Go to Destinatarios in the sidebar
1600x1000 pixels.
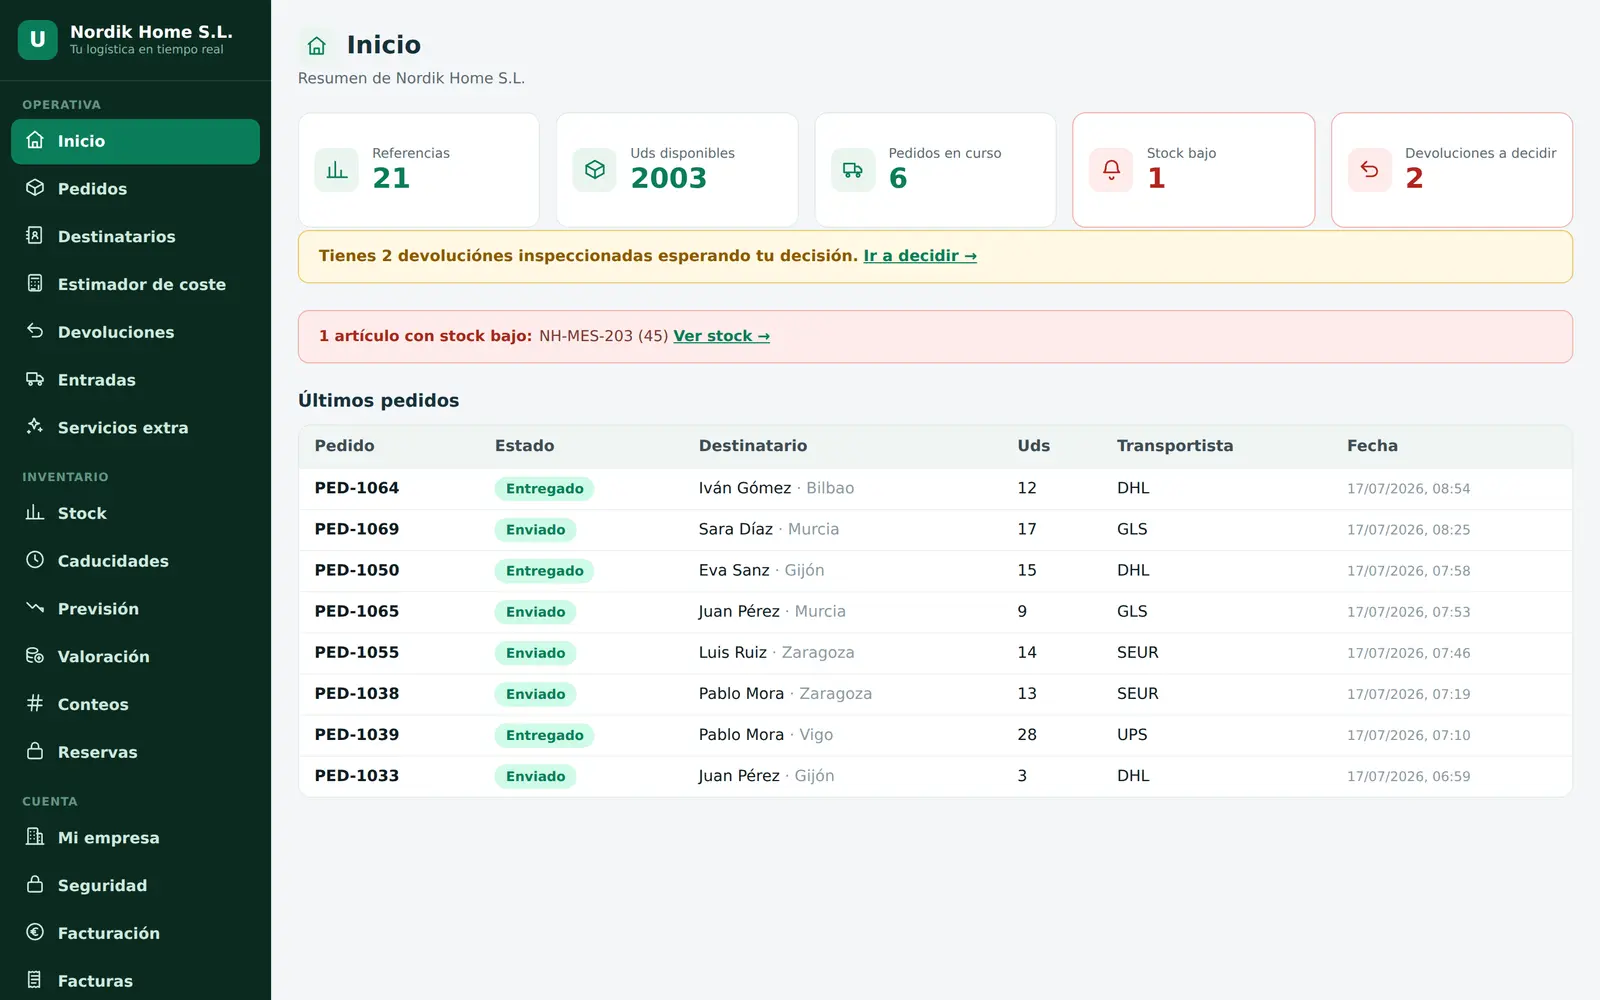135,237
